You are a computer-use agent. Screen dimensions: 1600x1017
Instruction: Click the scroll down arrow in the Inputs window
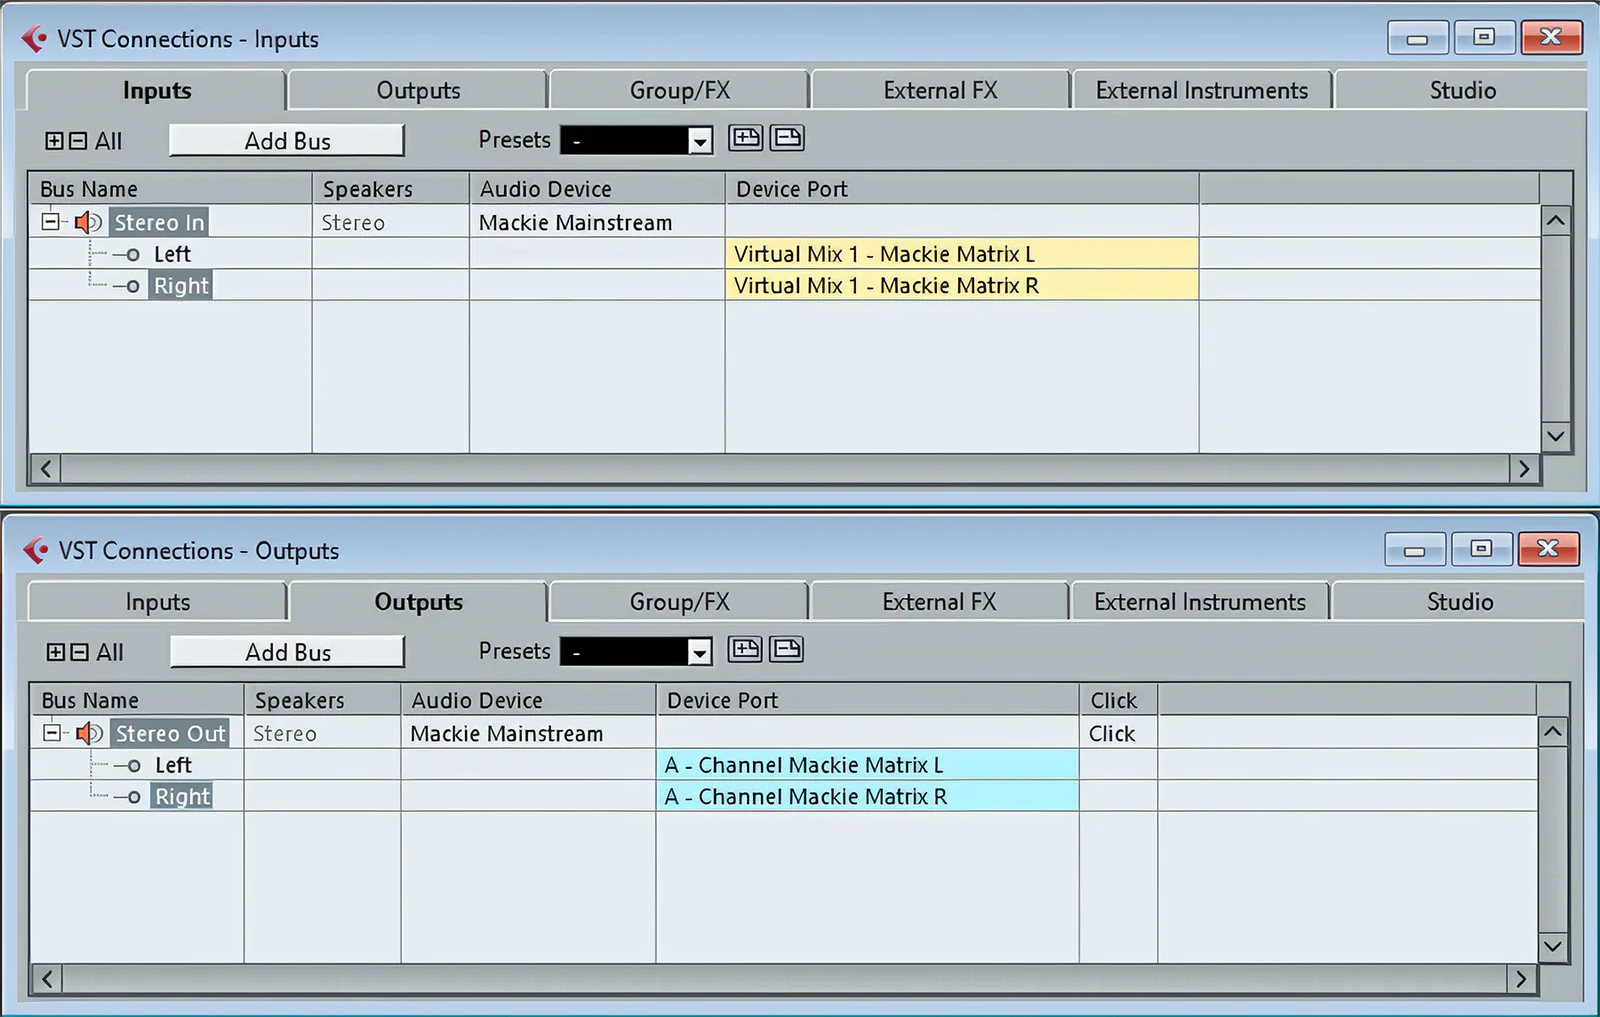(x=1555, y=435)
